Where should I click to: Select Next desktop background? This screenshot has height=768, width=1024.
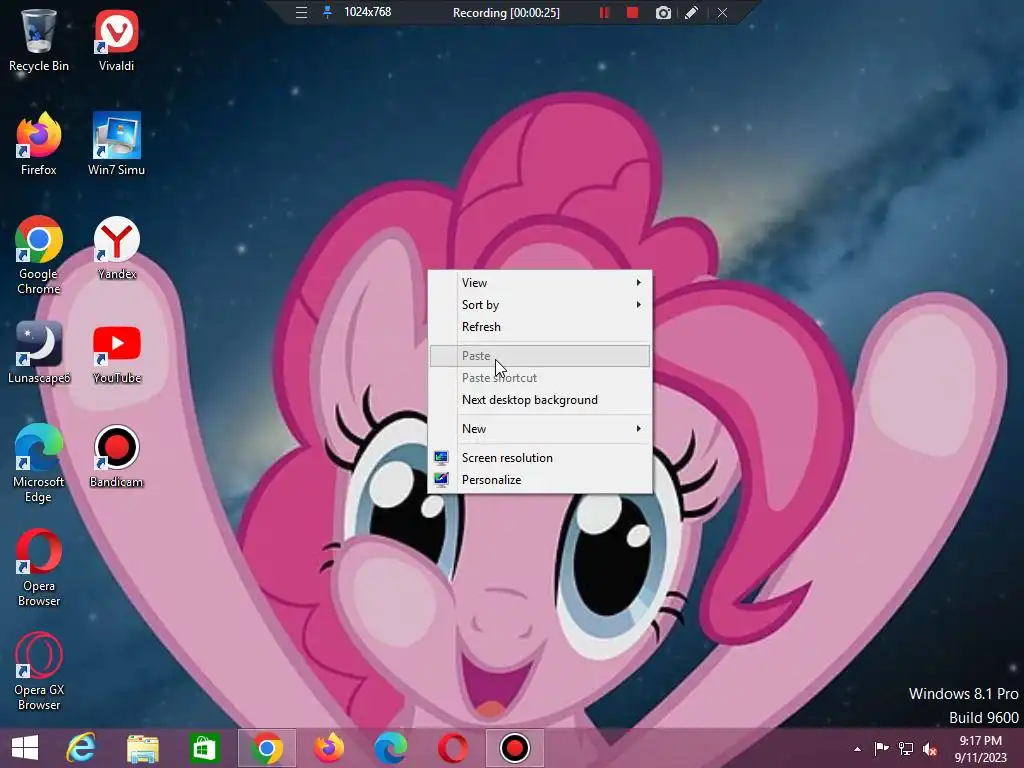click(540, 400)
